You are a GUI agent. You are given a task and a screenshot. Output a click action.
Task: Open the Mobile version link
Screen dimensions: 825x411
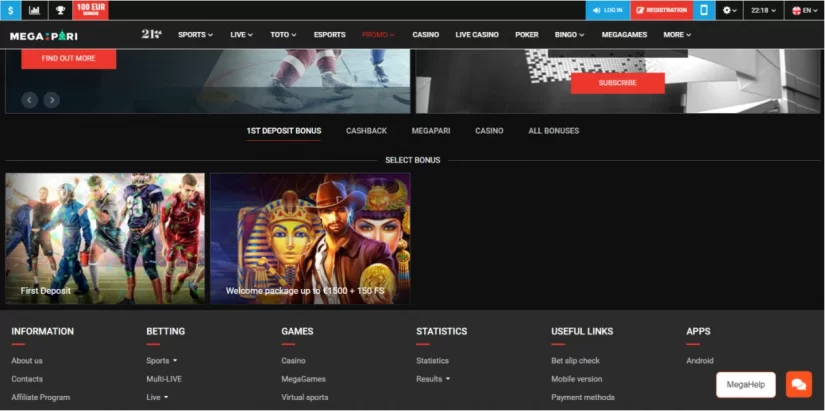pos(577,379)
